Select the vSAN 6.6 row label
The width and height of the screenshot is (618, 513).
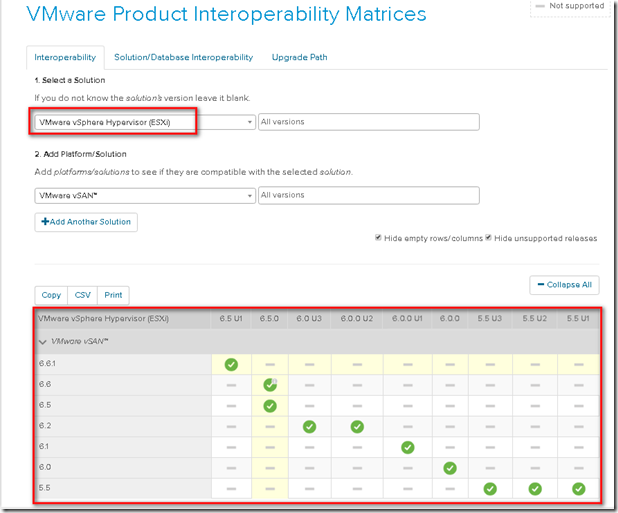(45, 385)
